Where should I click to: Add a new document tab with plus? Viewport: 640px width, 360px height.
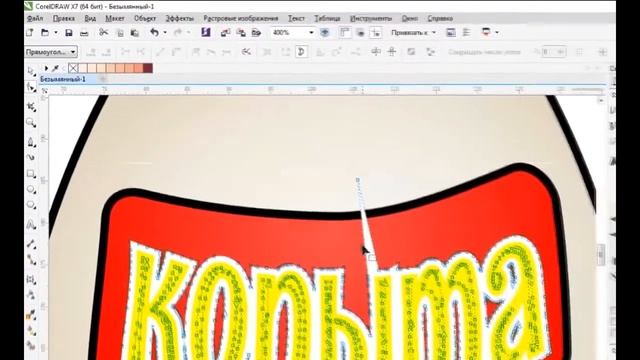(x=102, y=79)
